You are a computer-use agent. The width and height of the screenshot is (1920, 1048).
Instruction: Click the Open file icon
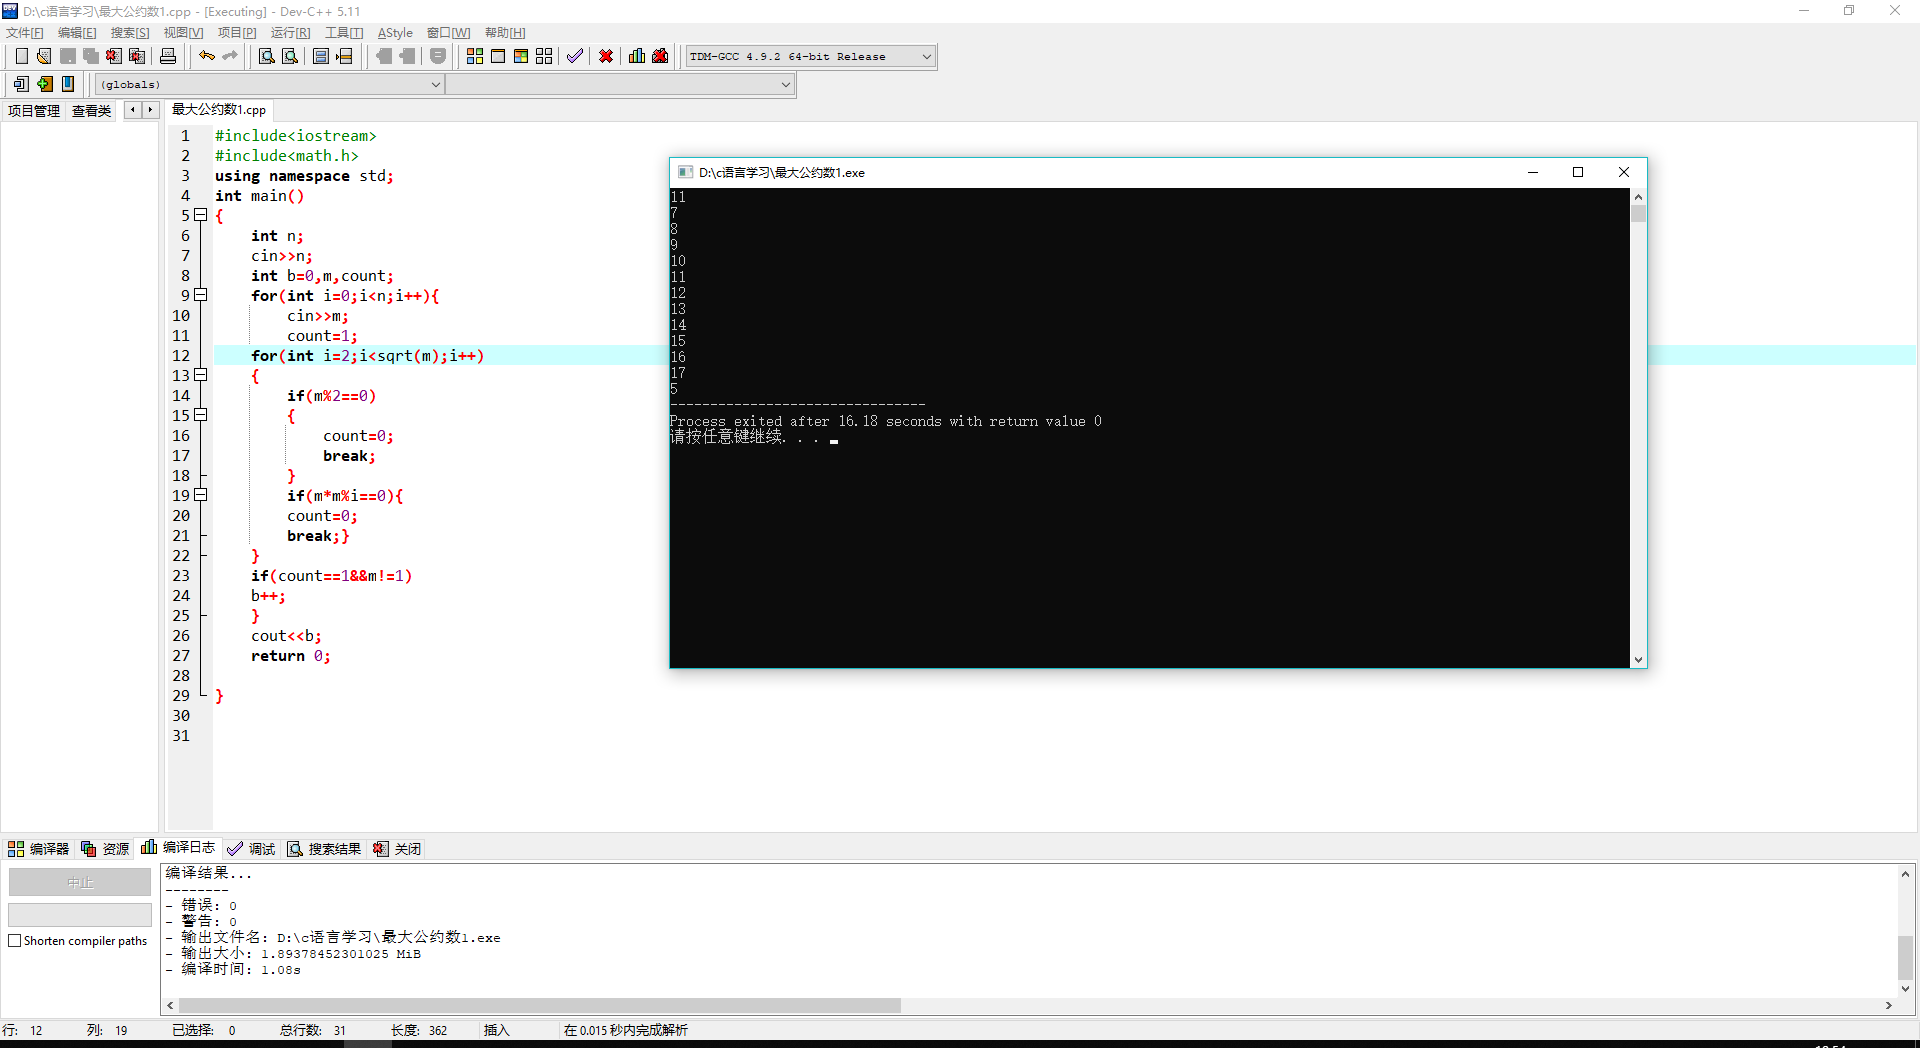(x=44, y=56)
